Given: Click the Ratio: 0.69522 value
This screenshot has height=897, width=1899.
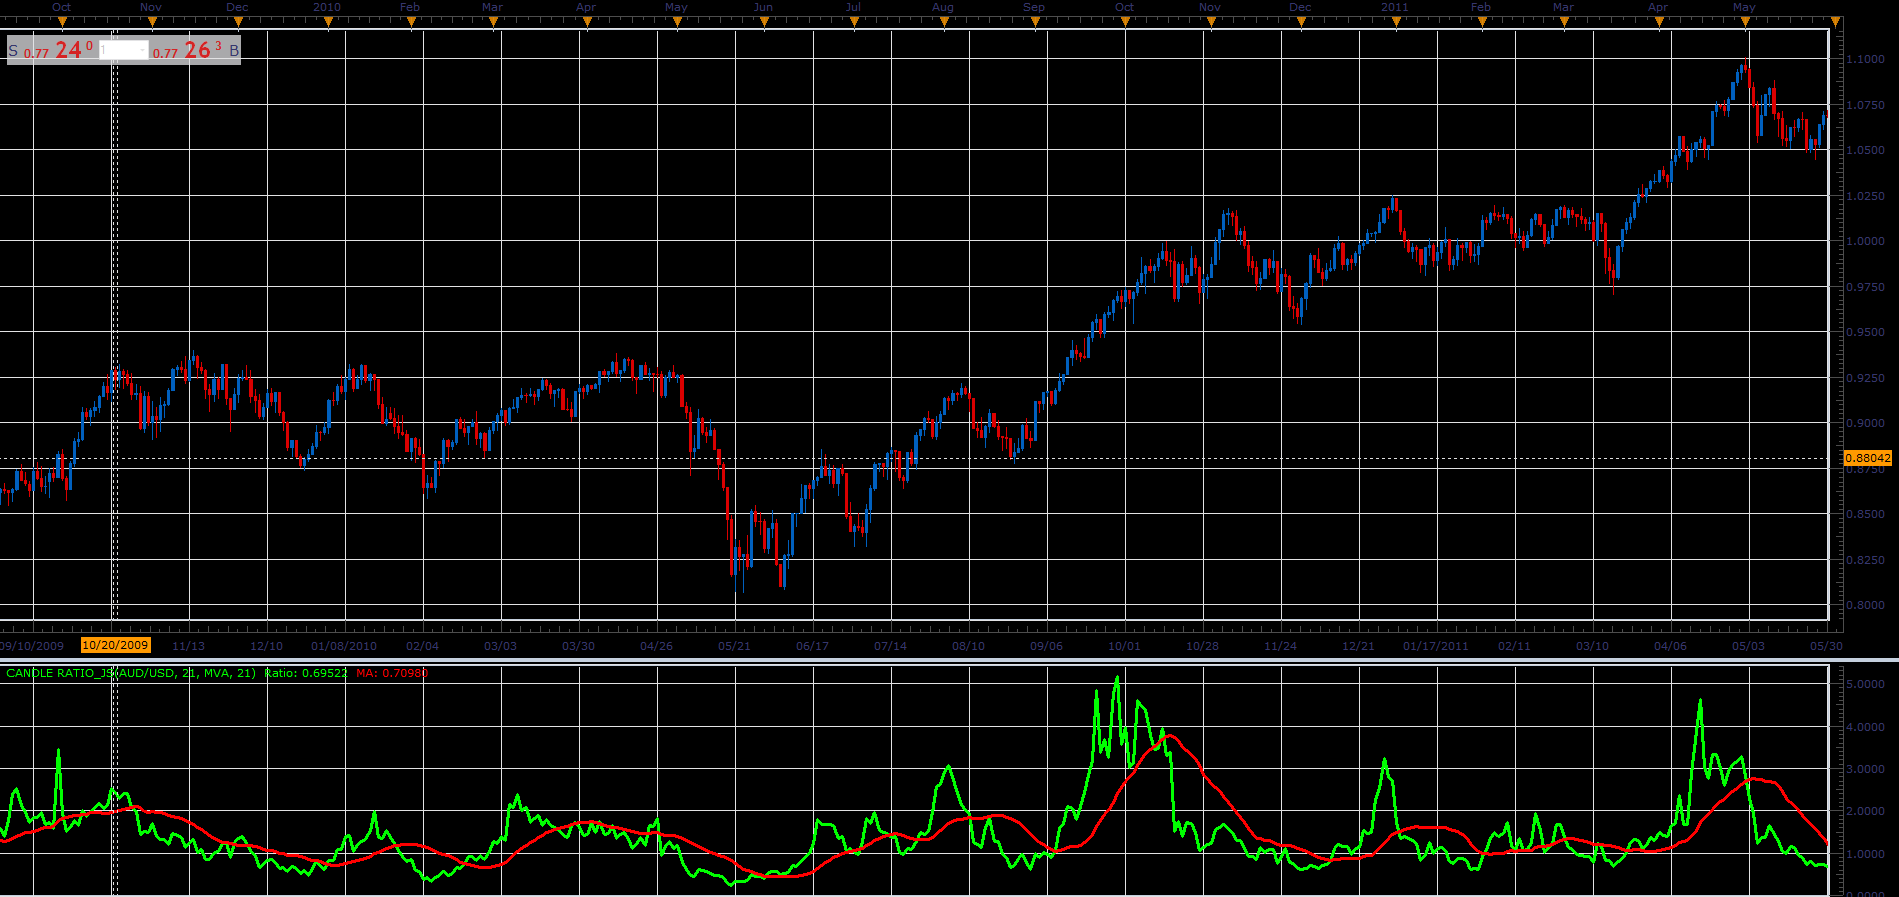Looking at the screenshot, I should click(306, 673).
